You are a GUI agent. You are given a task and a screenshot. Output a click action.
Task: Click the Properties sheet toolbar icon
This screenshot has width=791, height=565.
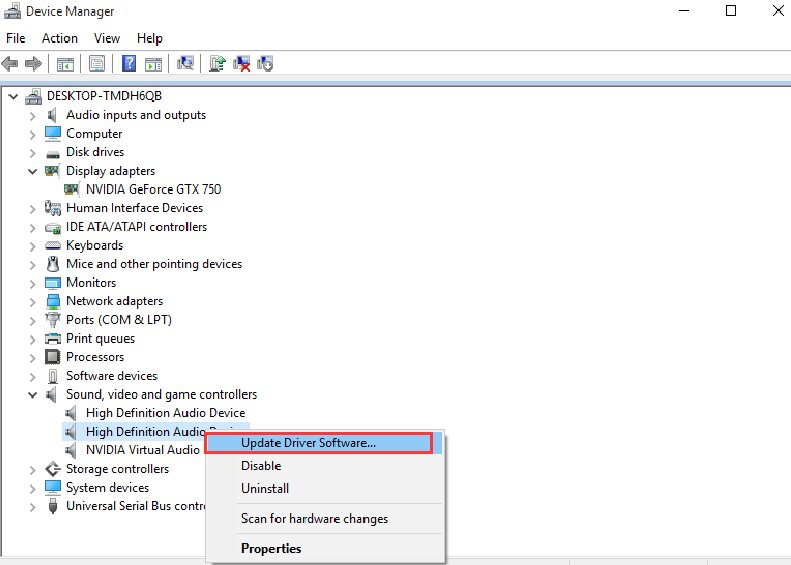[x=97, y=64]
